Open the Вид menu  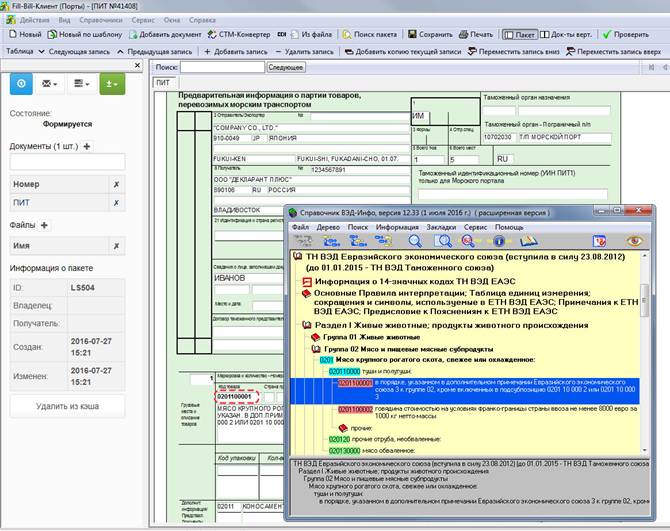point(65,20)
